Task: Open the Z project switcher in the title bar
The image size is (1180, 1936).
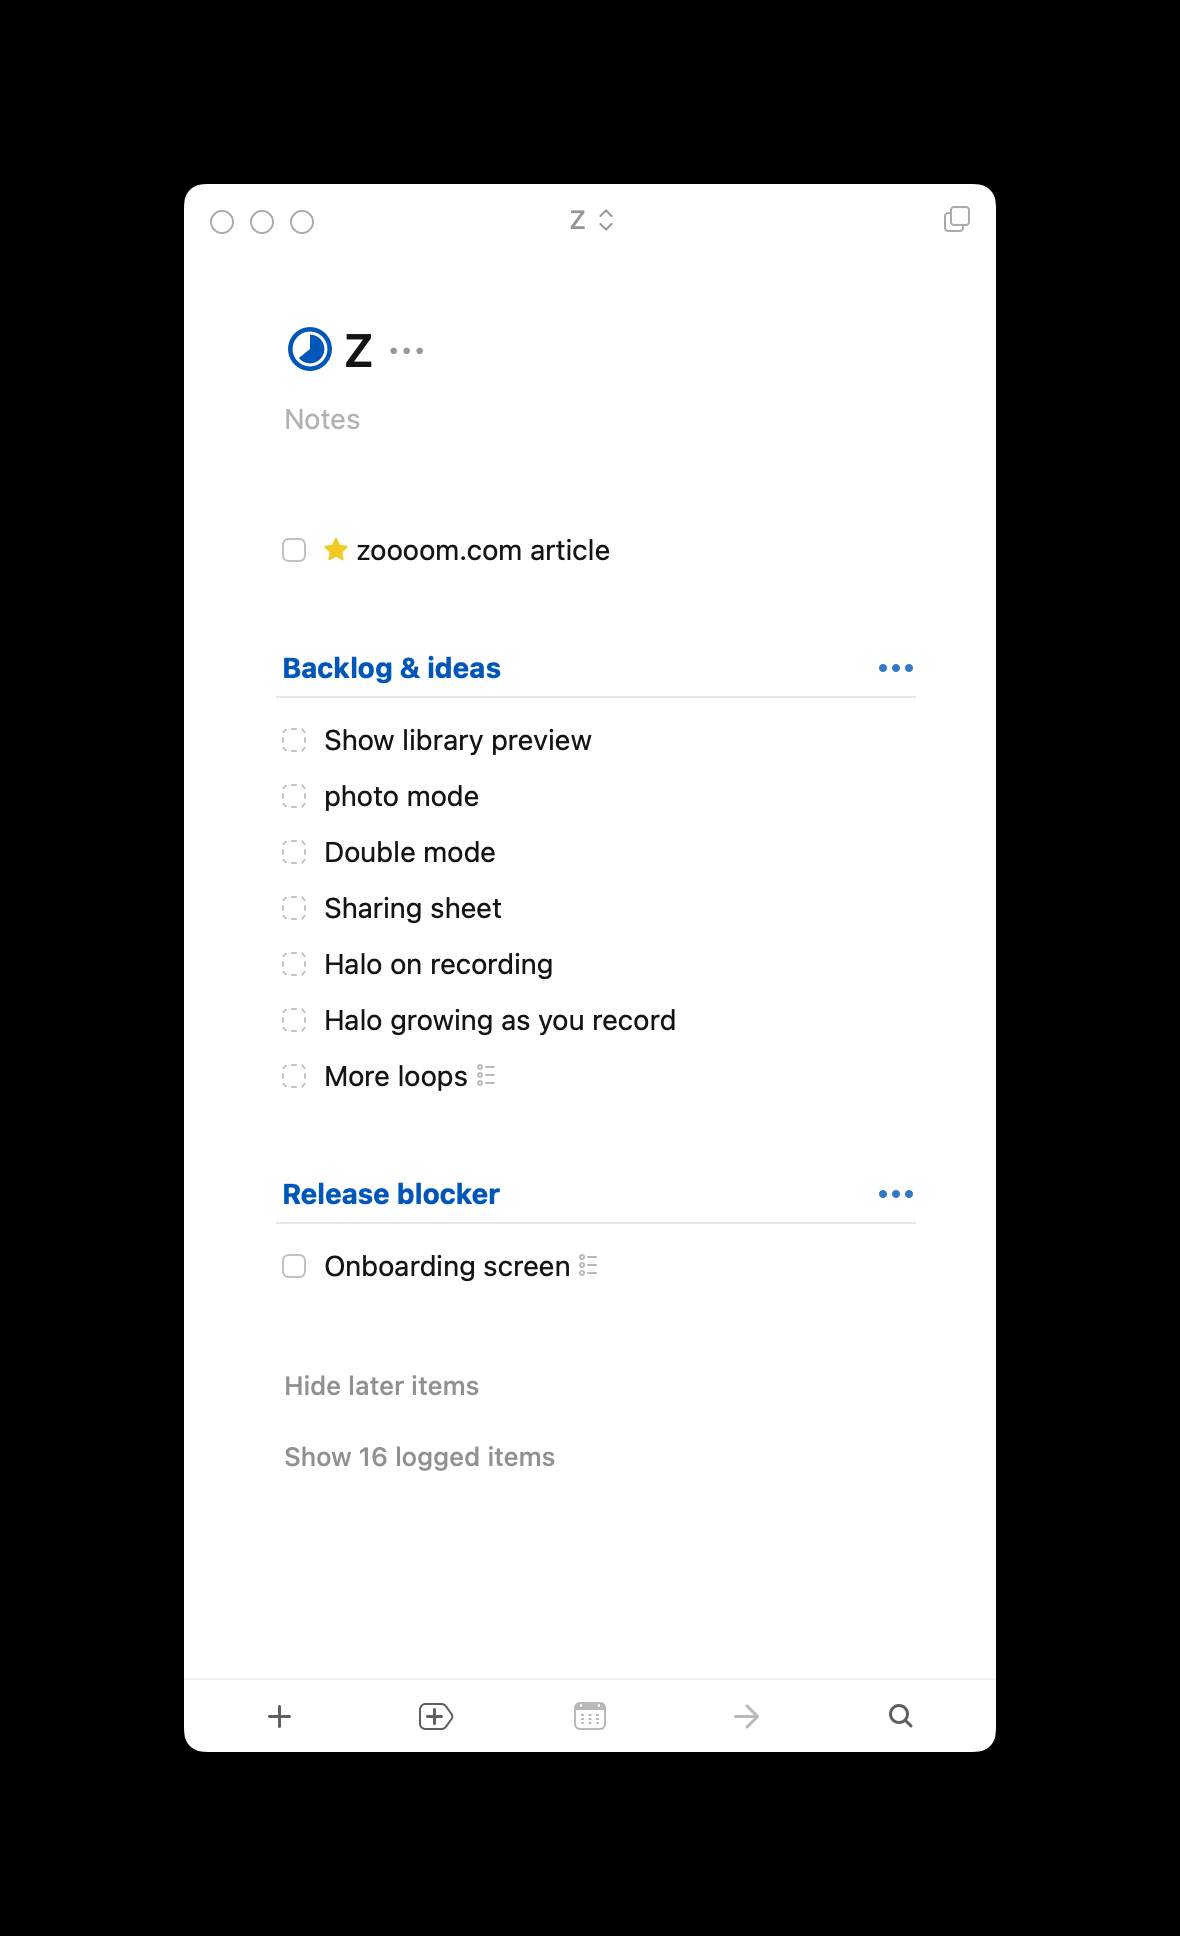Action: tap(591, 220)
